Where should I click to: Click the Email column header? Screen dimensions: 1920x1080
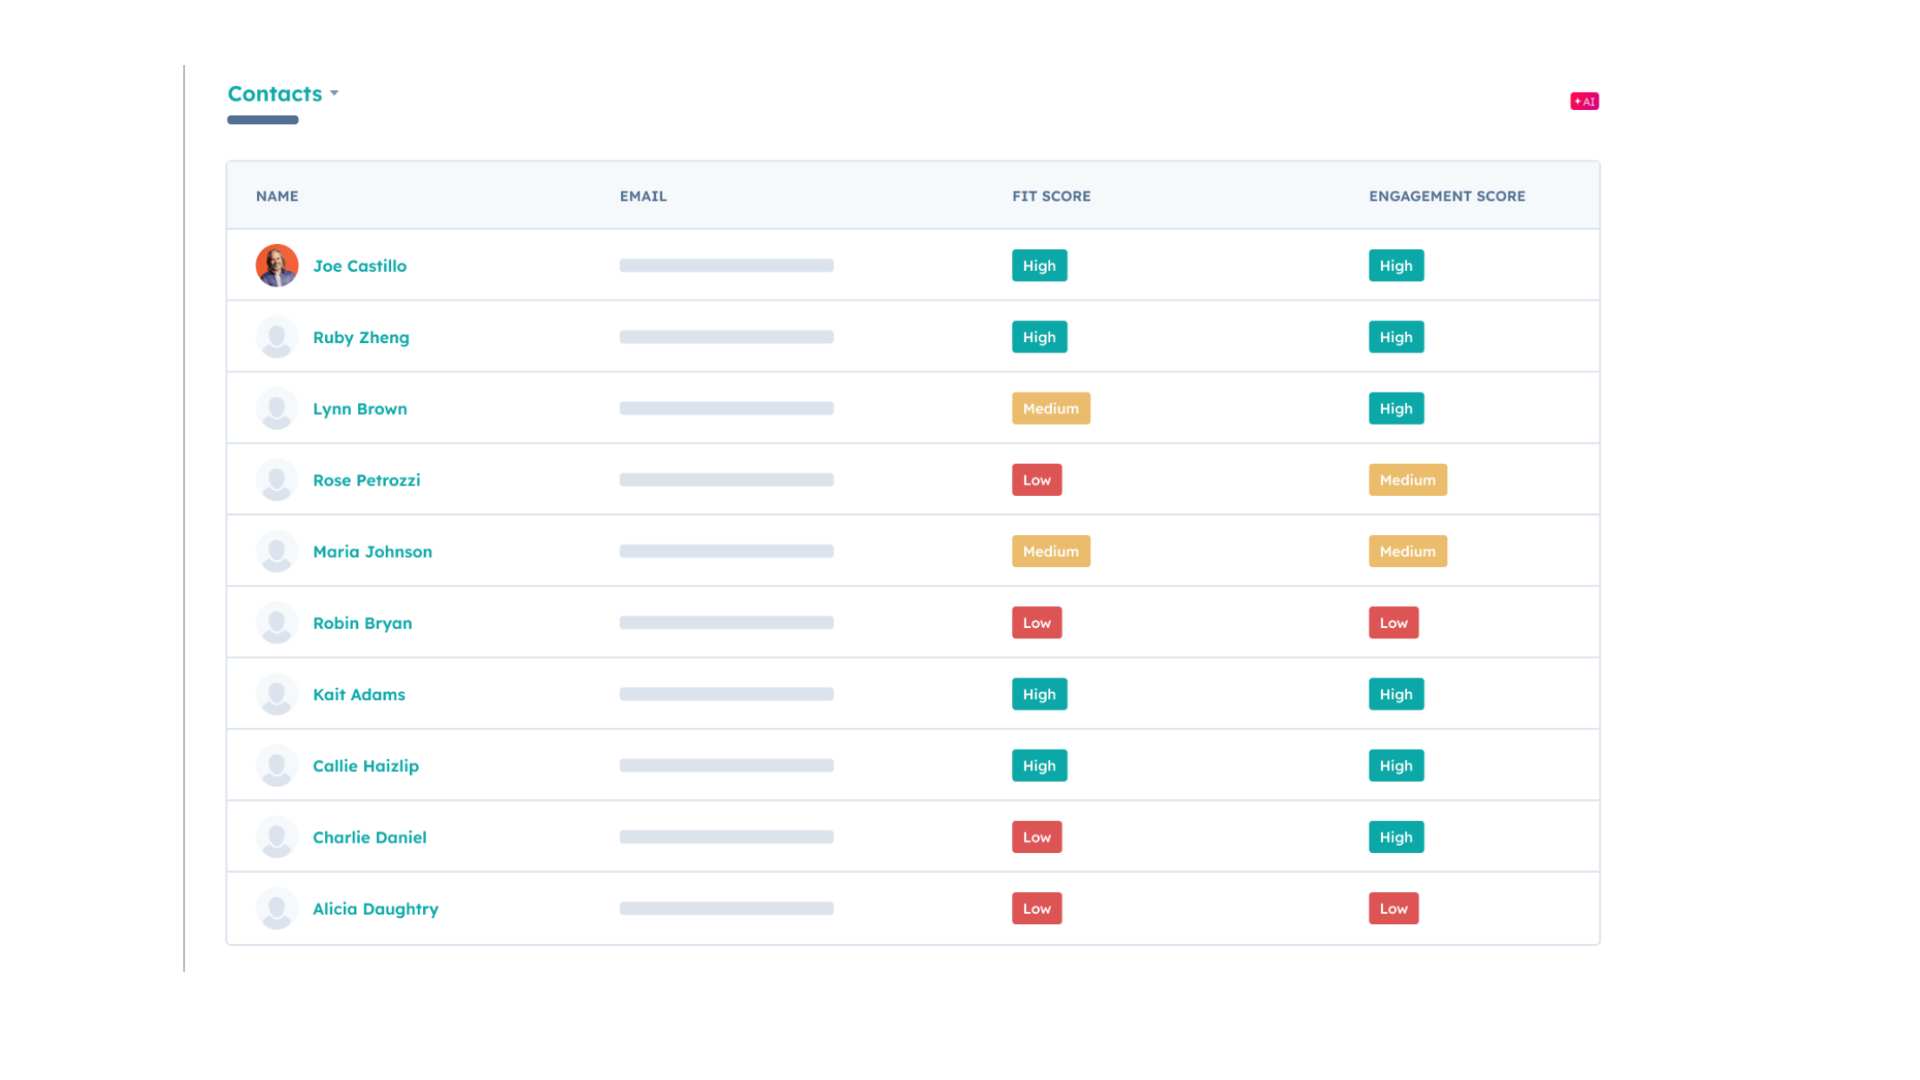click(643, 196)
